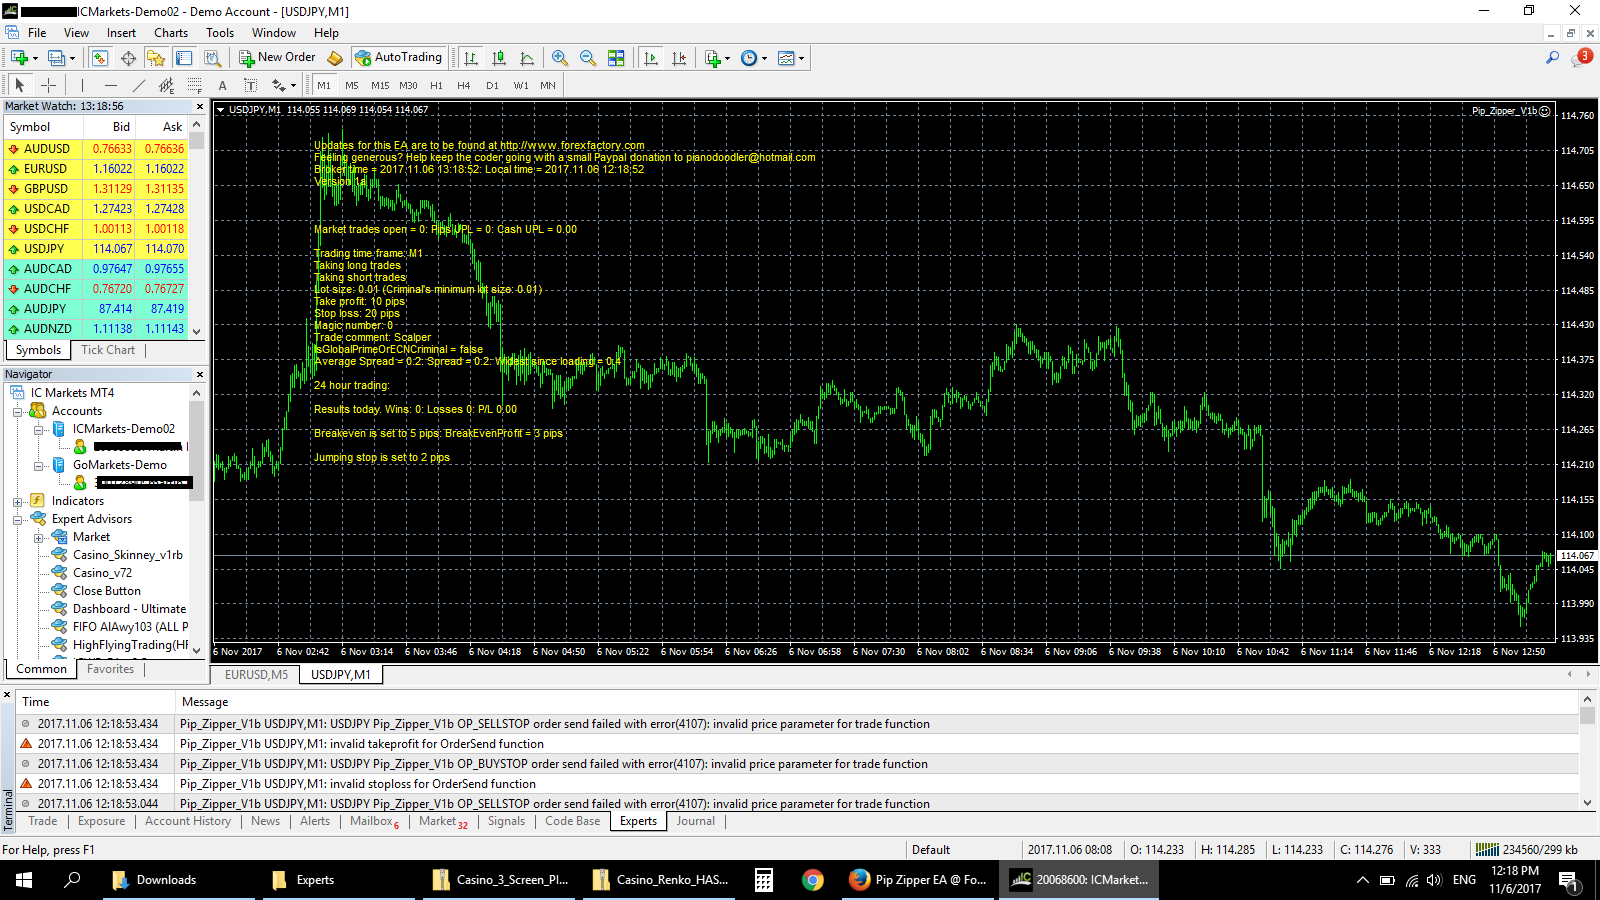1600x900 pixels.
Task: Switch to the Journal tab
Action: (695, 821)
